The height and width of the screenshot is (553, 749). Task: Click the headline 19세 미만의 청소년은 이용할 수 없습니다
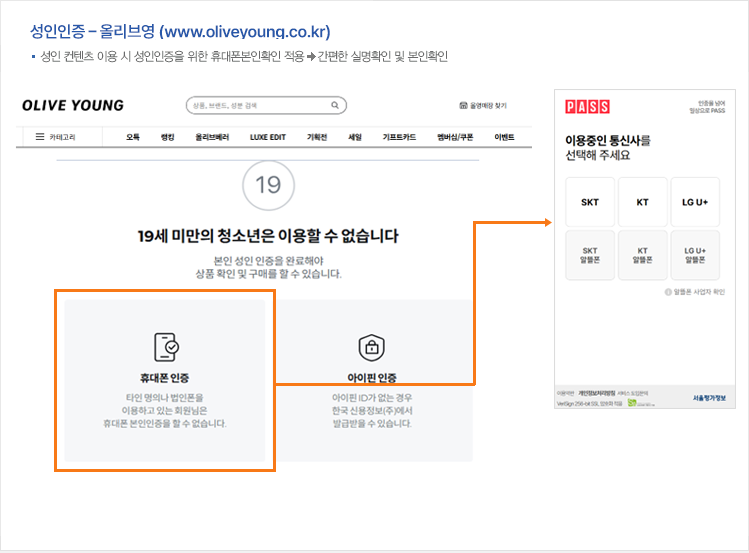(x=268, y=235)
